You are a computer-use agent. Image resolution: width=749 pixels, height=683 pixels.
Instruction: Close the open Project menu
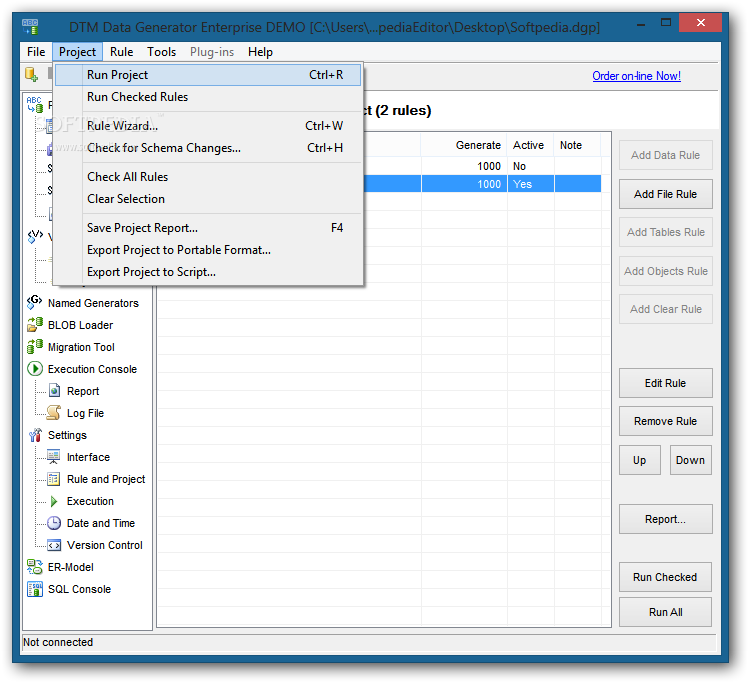coord(77,52)
